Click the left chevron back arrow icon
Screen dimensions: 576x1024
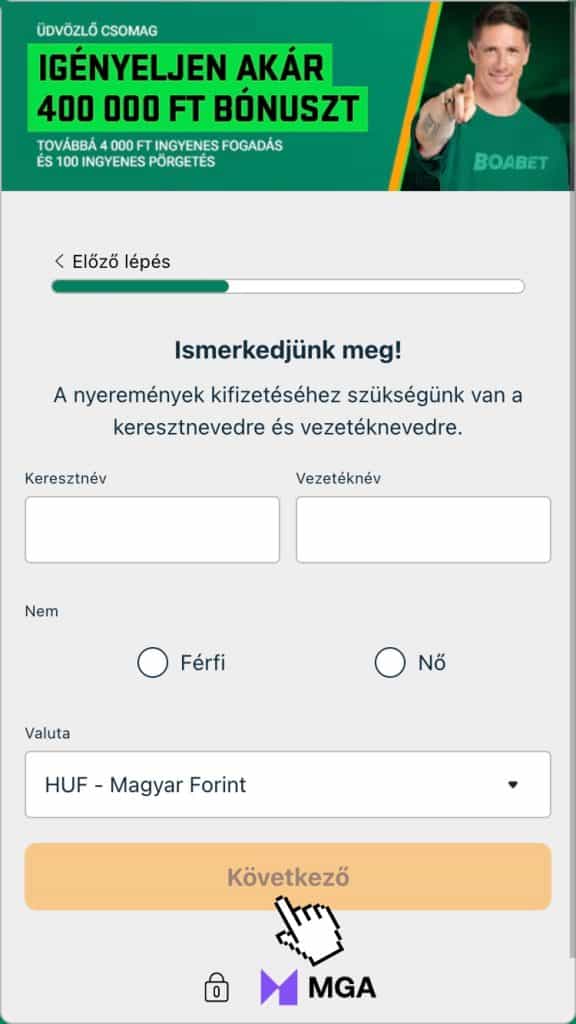point(57,260)
